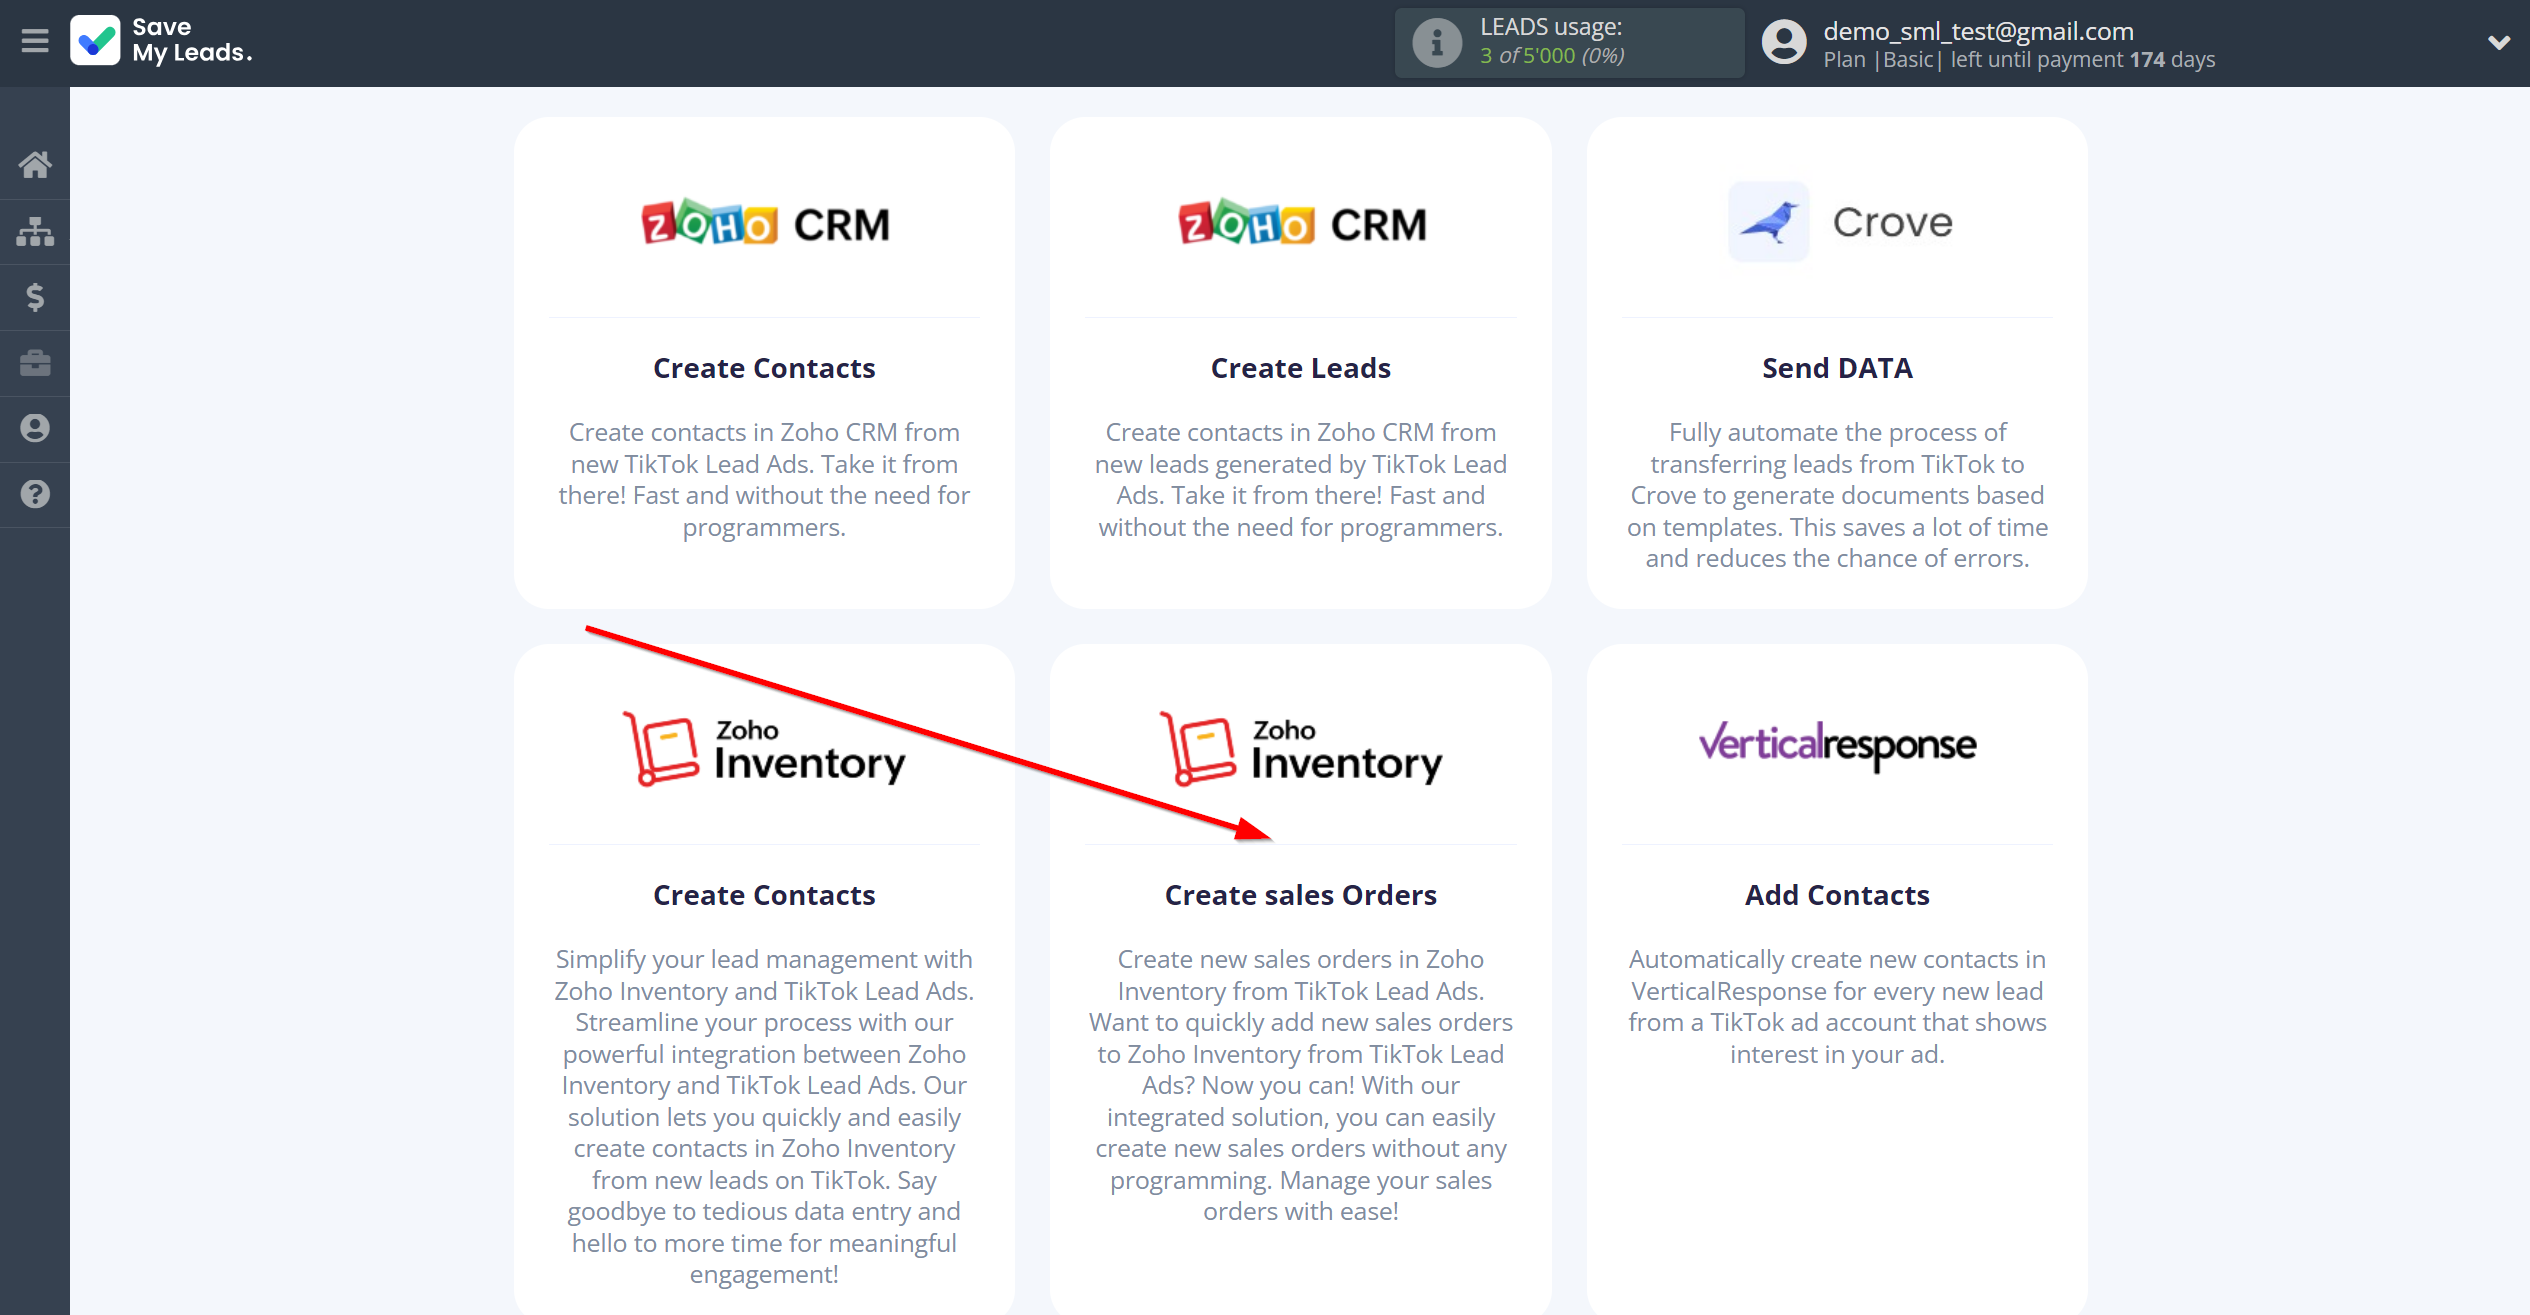Viewport: 2530px width, 1315px height.
Task: Go to Home via sidebar house icon
Action: point(35,165)
